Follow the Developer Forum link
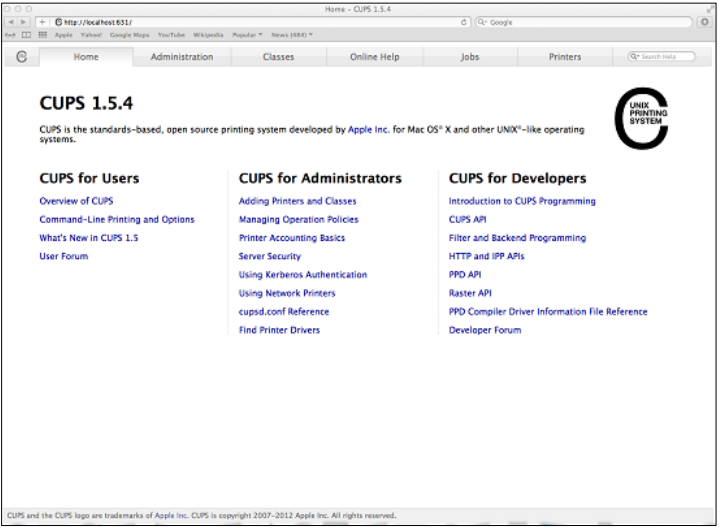 point(484,330)
